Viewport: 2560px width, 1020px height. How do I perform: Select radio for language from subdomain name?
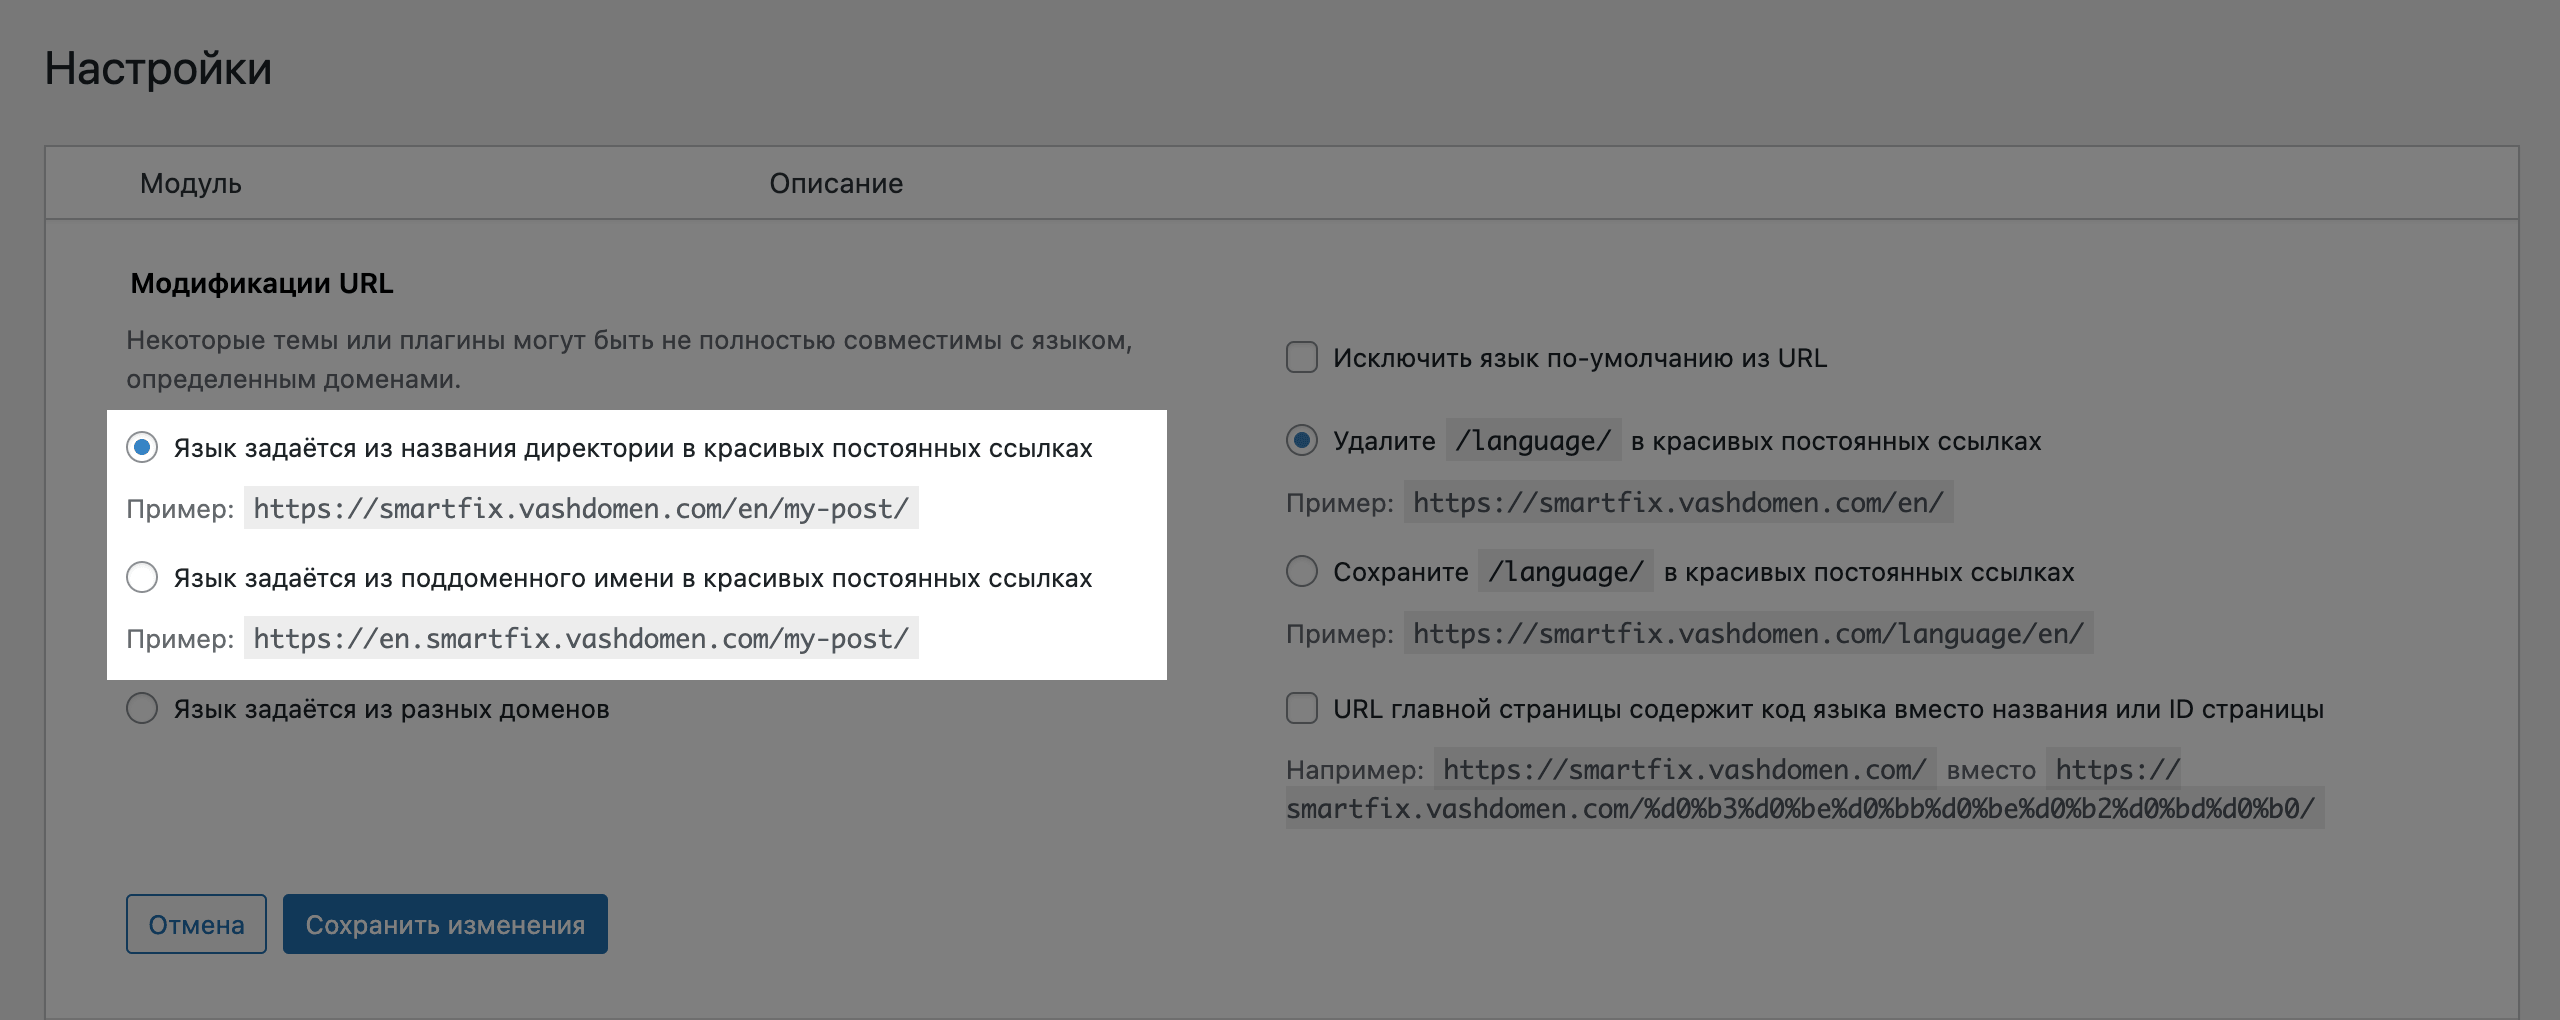[142, 577]
